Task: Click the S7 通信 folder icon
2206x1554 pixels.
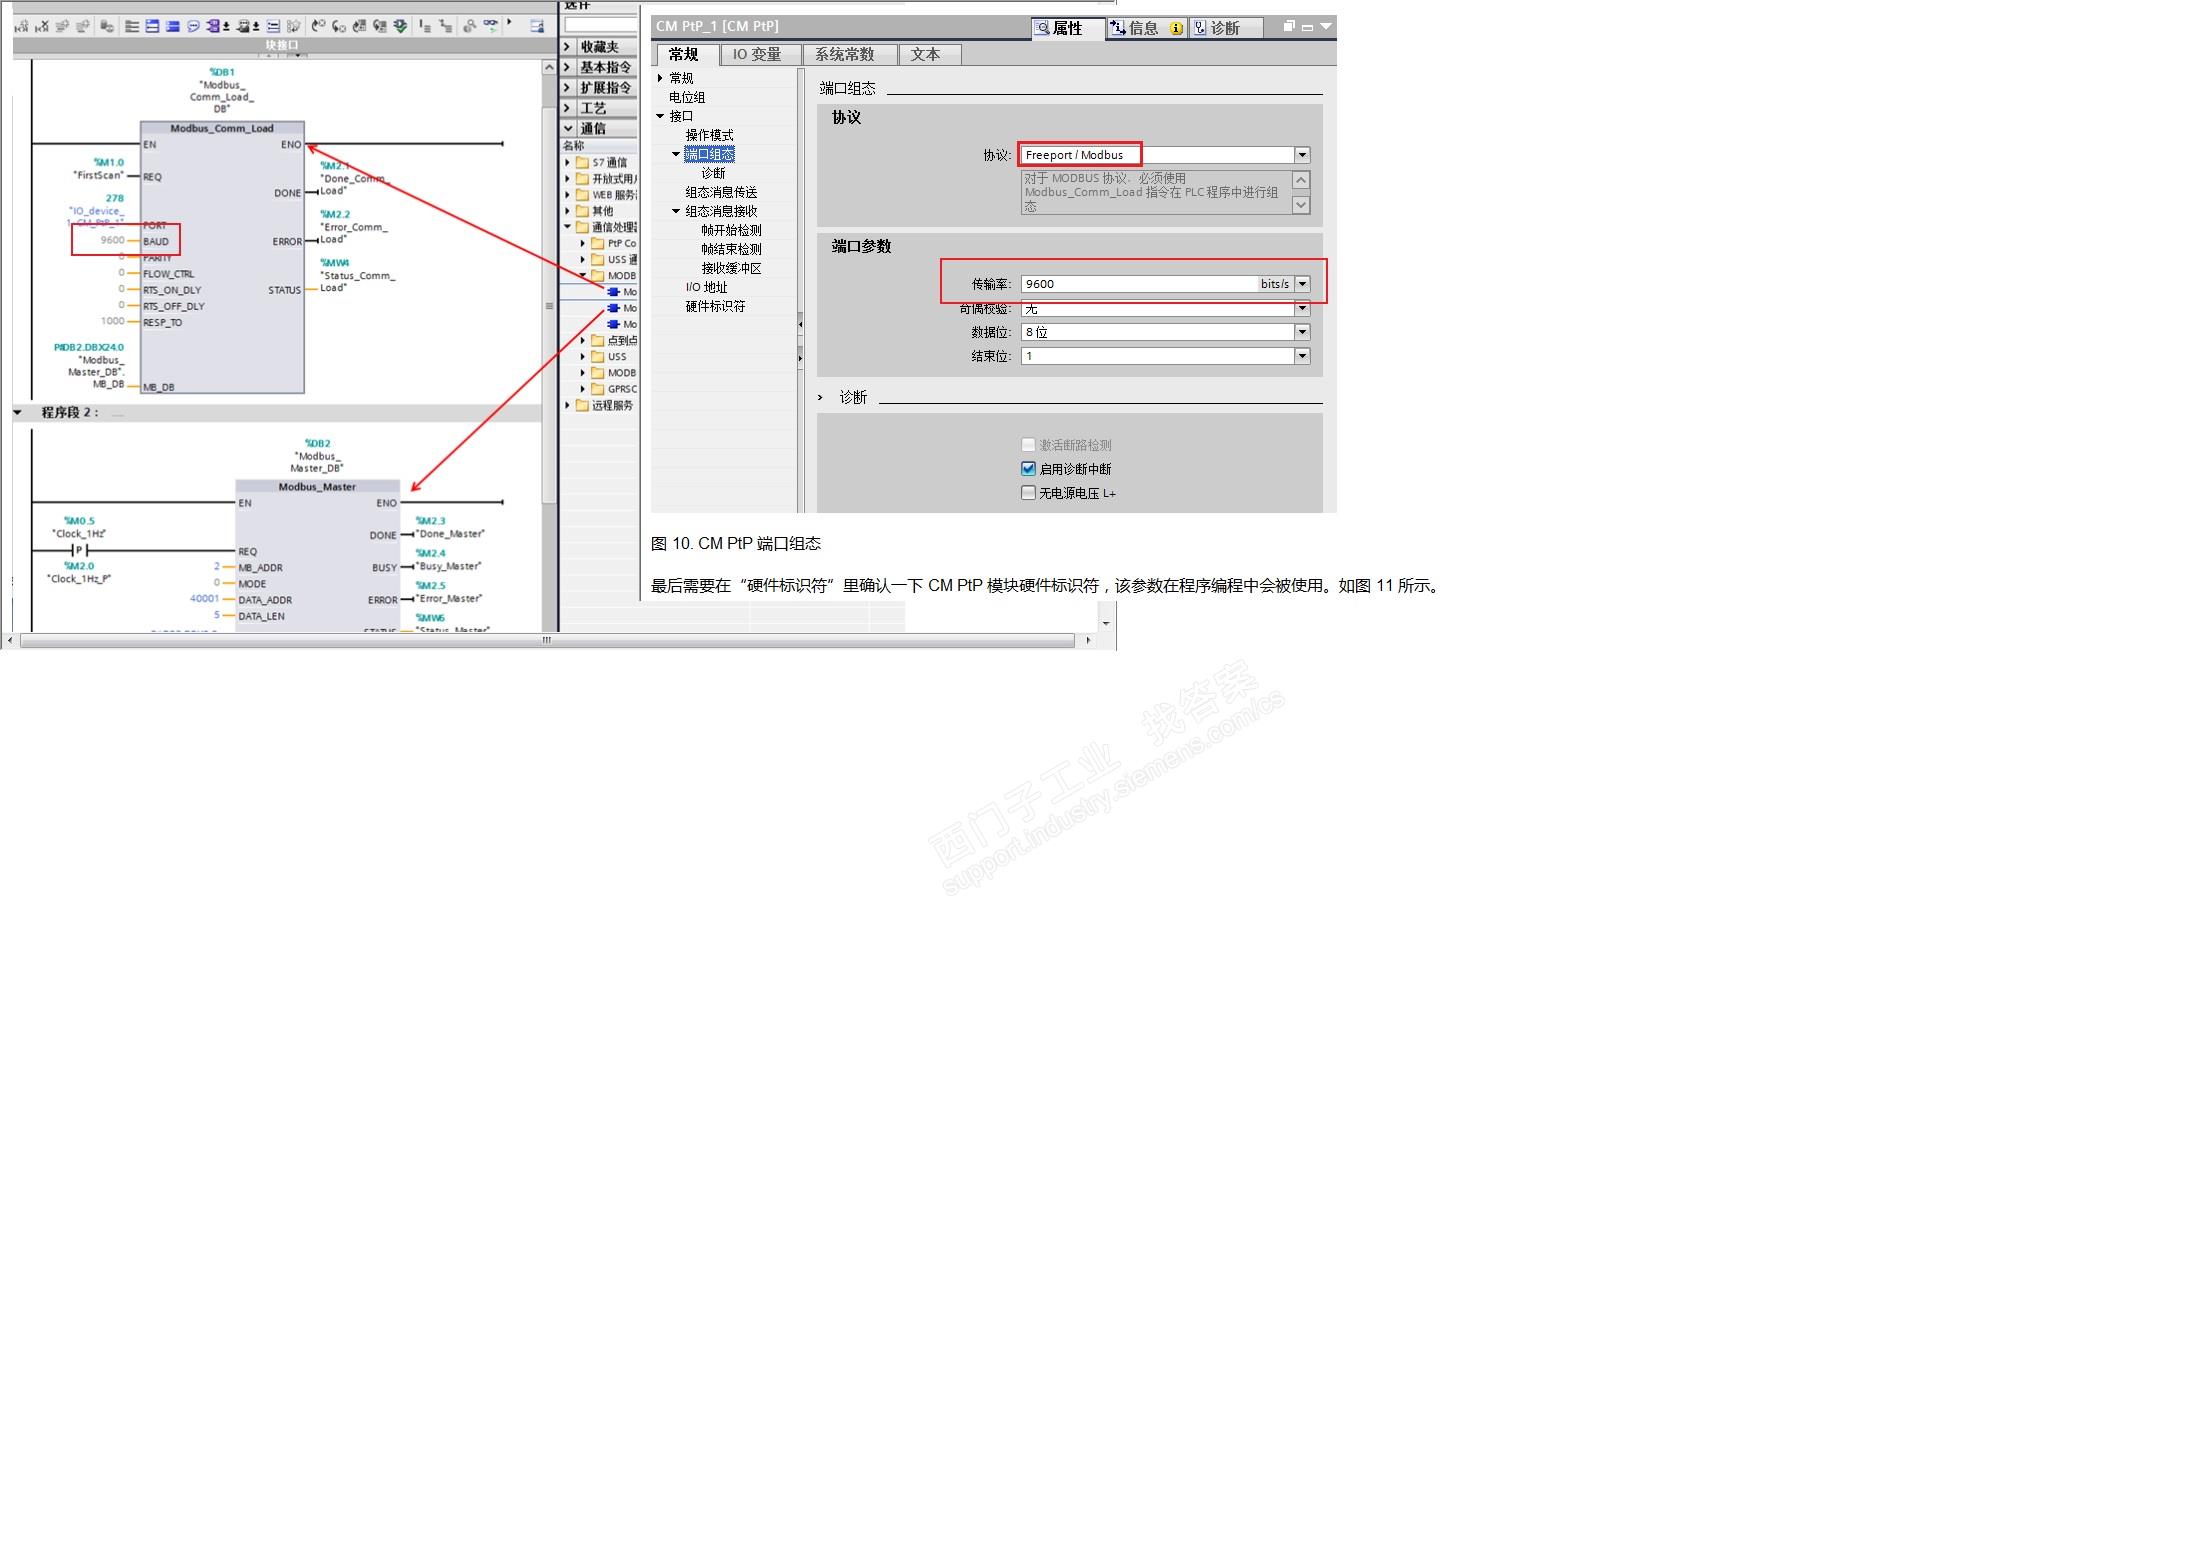Action: 582,163
